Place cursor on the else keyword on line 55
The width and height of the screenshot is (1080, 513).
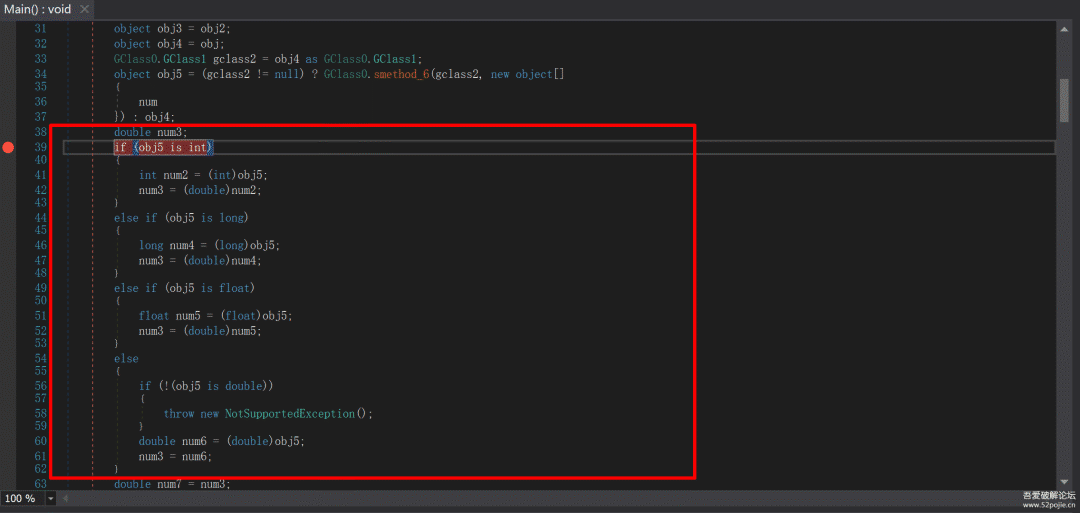pos(126,358)
